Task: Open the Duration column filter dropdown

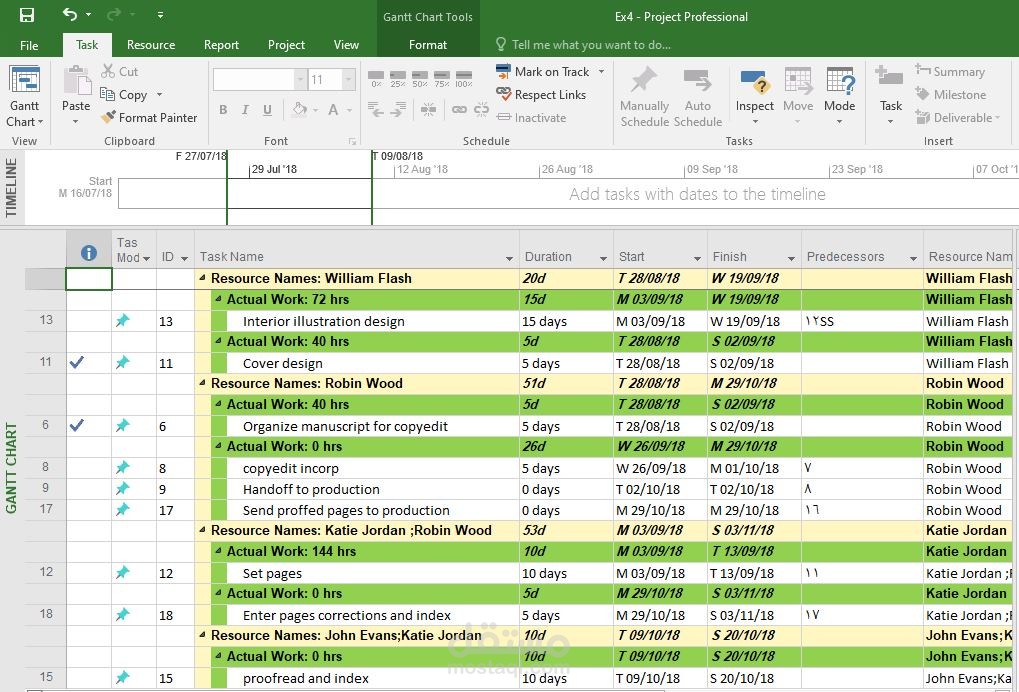Action: coord(603,258)
